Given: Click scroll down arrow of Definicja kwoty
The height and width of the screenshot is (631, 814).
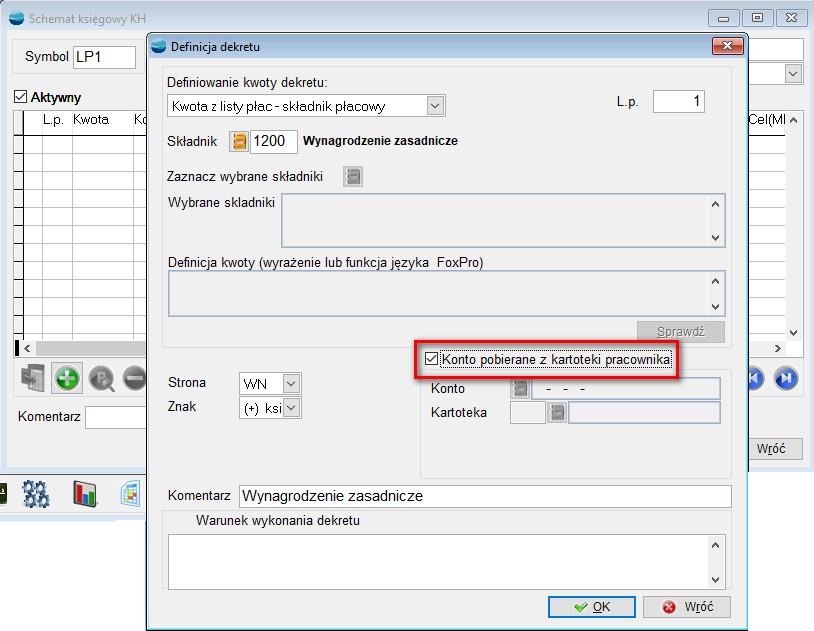Looking at the screenshot, I should [715, 306].
